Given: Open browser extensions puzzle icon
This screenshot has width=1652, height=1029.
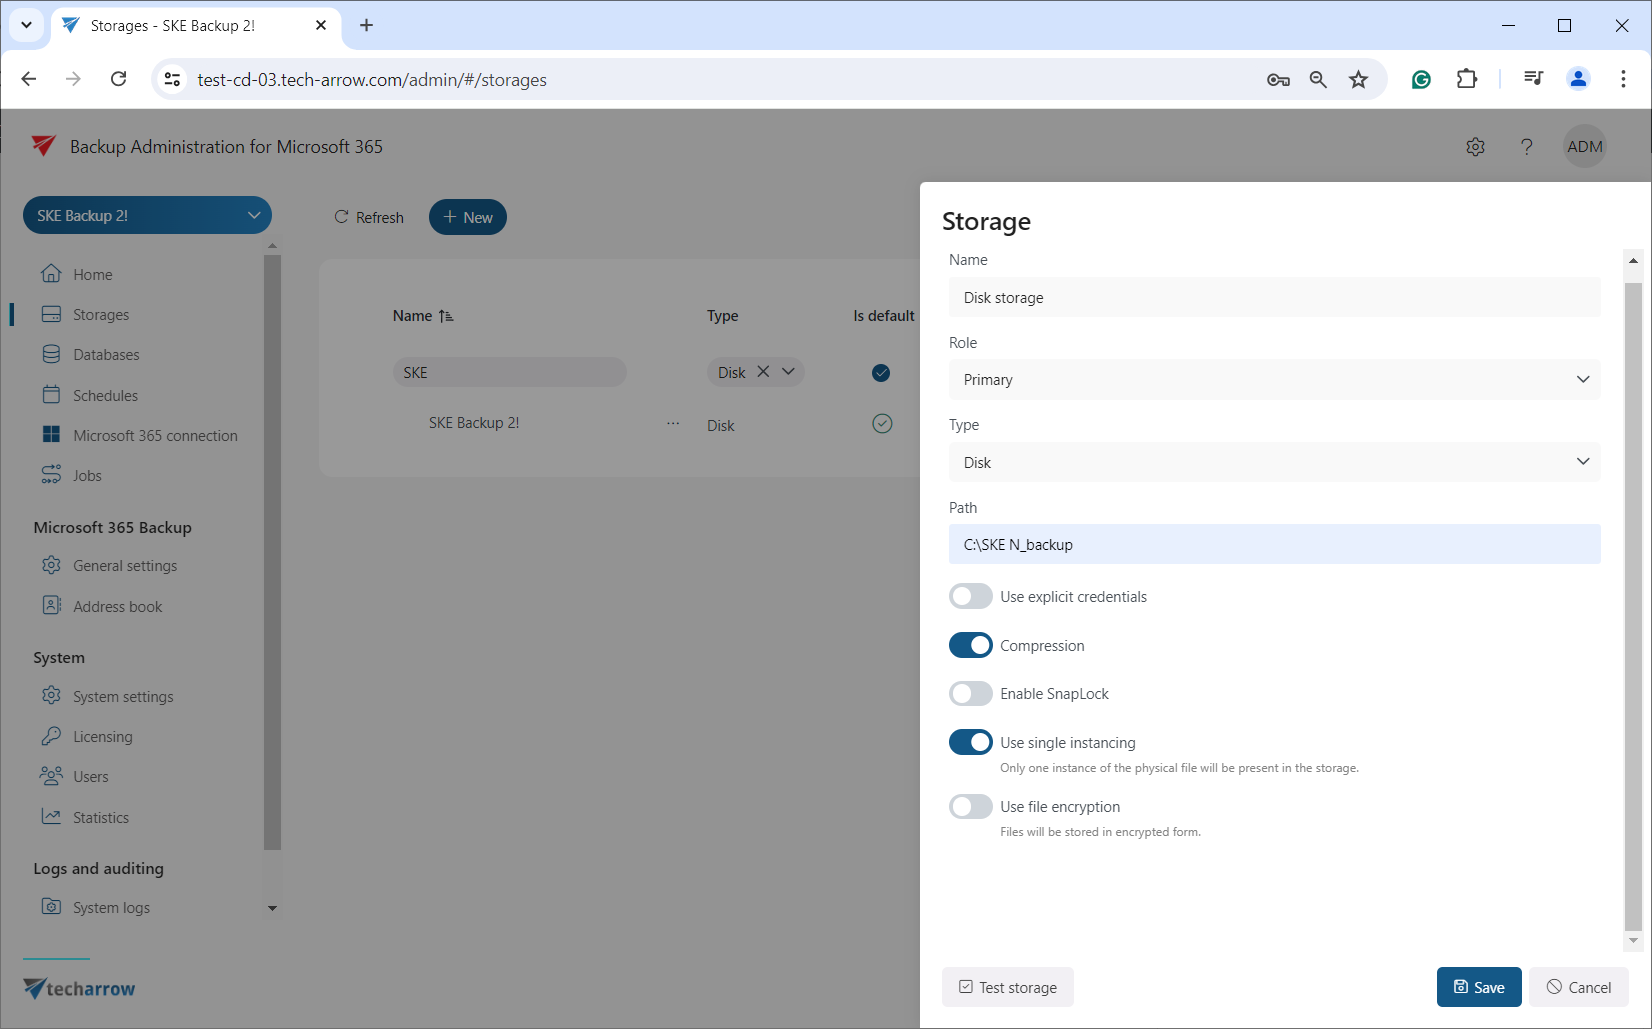Looking at the screenshot, I should point(1466,80).
